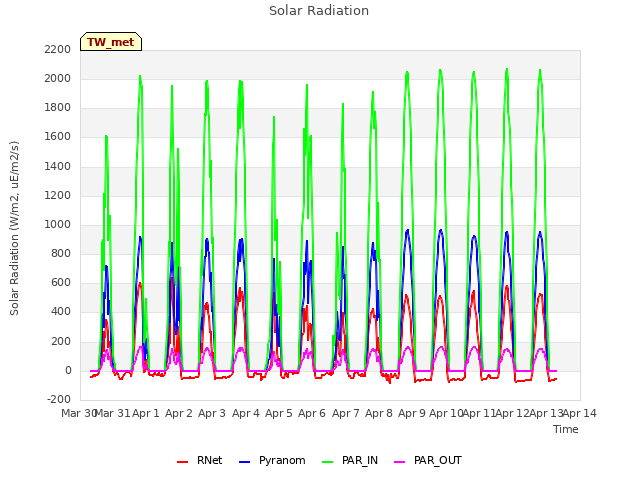Click the magenta PAR_OUT legend swatch
Screen dimensions: 640x480
pyautogui.click(x=400, y=462)
